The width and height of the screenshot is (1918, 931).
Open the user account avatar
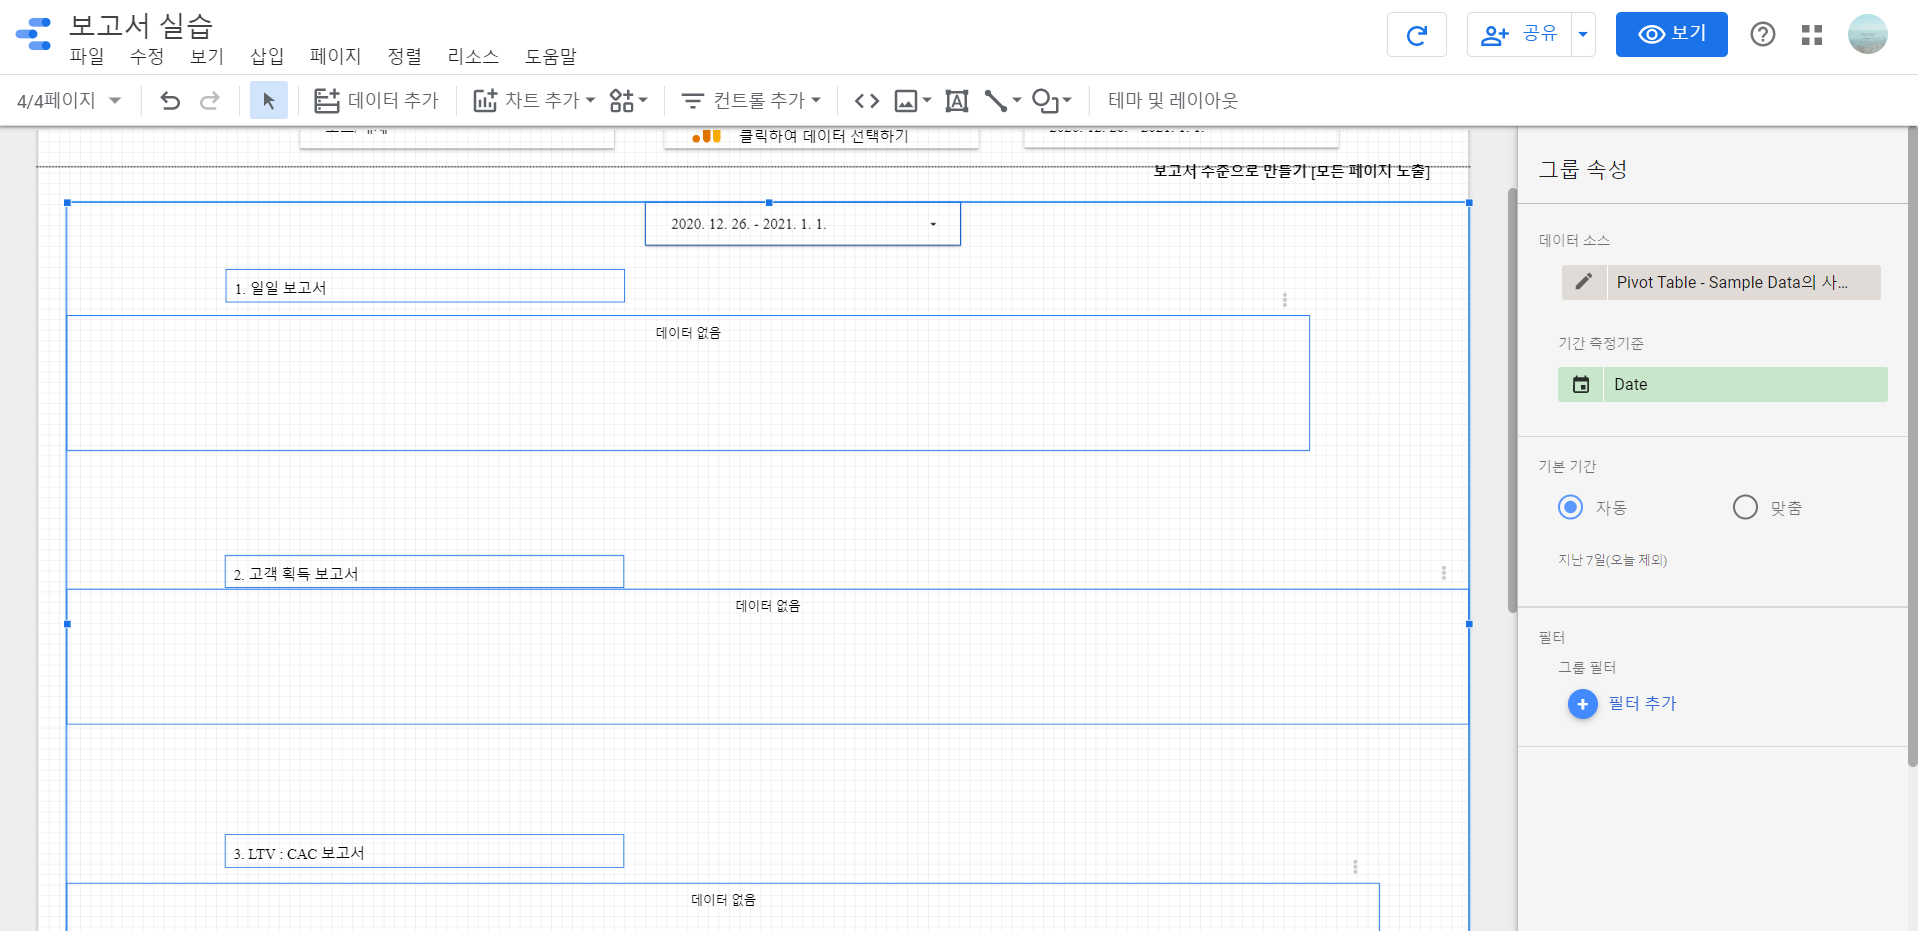pos(1867,34)
